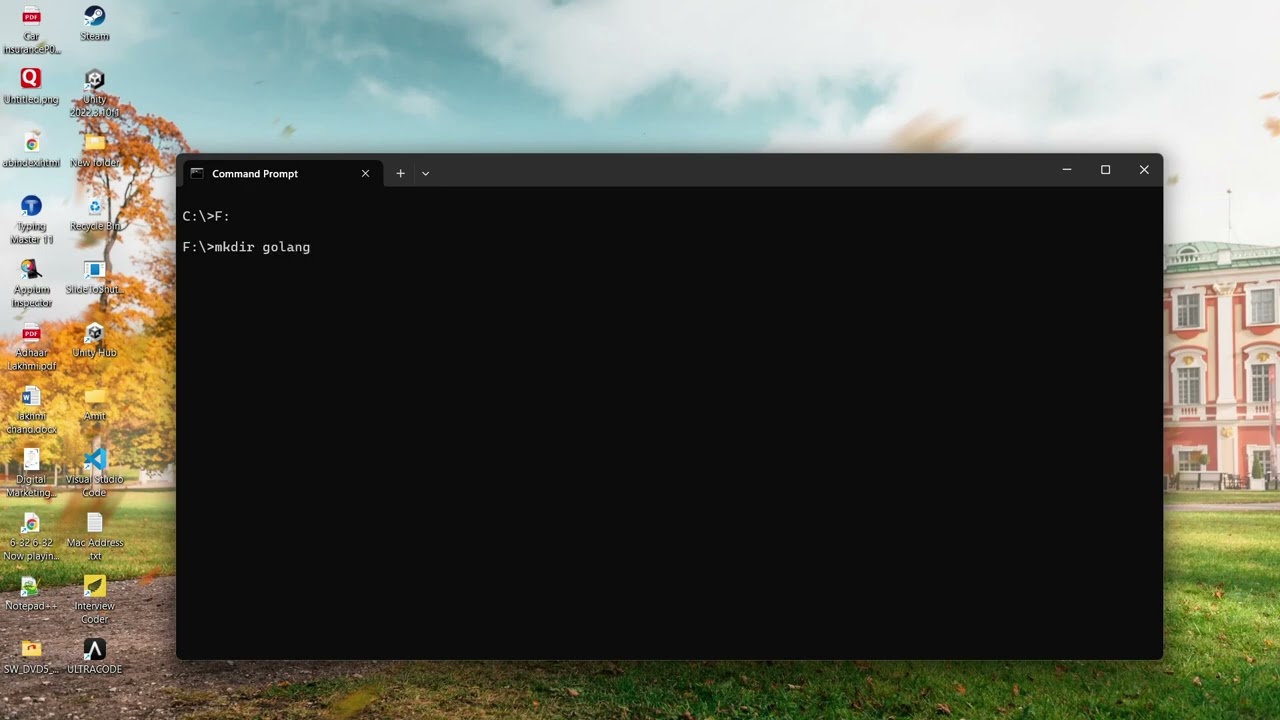The height and width of the screenshot is (720, 1280).
Task: Close the Command Prompt tab
Action: pyautogui.click(x=365, y=173)
